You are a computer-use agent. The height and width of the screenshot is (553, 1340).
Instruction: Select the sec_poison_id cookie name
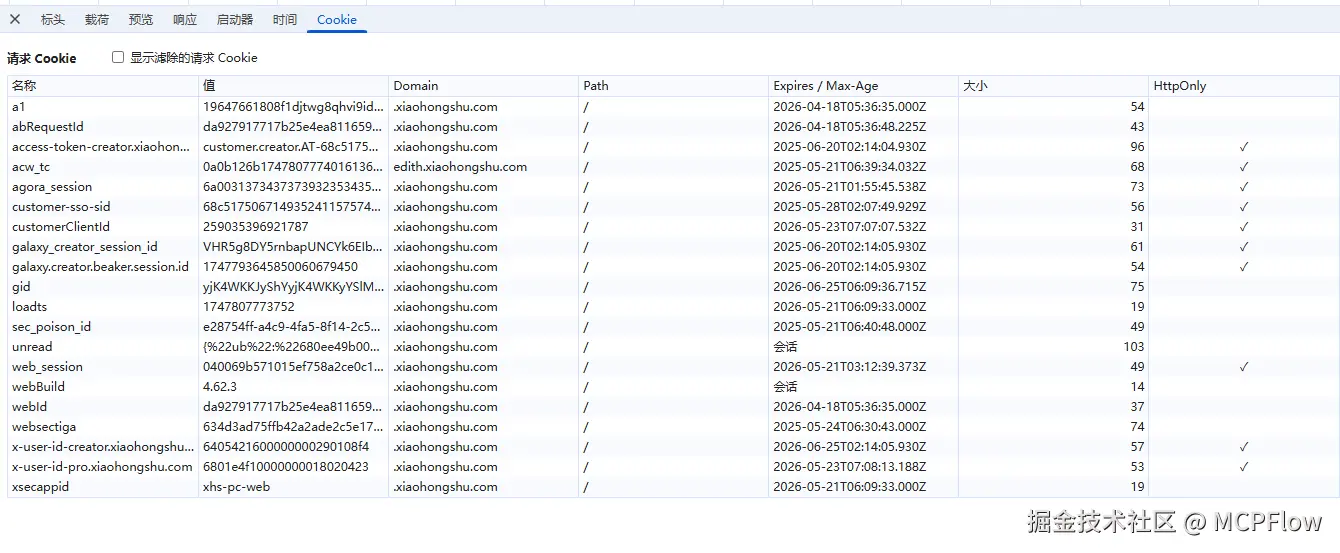(x=52, y=327)
